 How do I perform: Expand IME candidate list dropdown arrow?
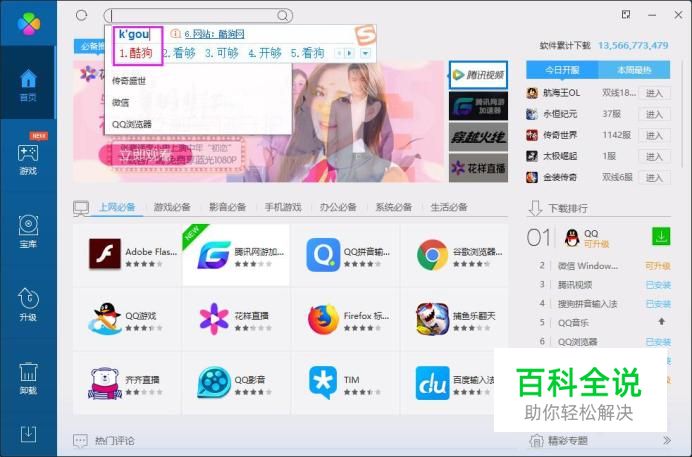(365, 53)
